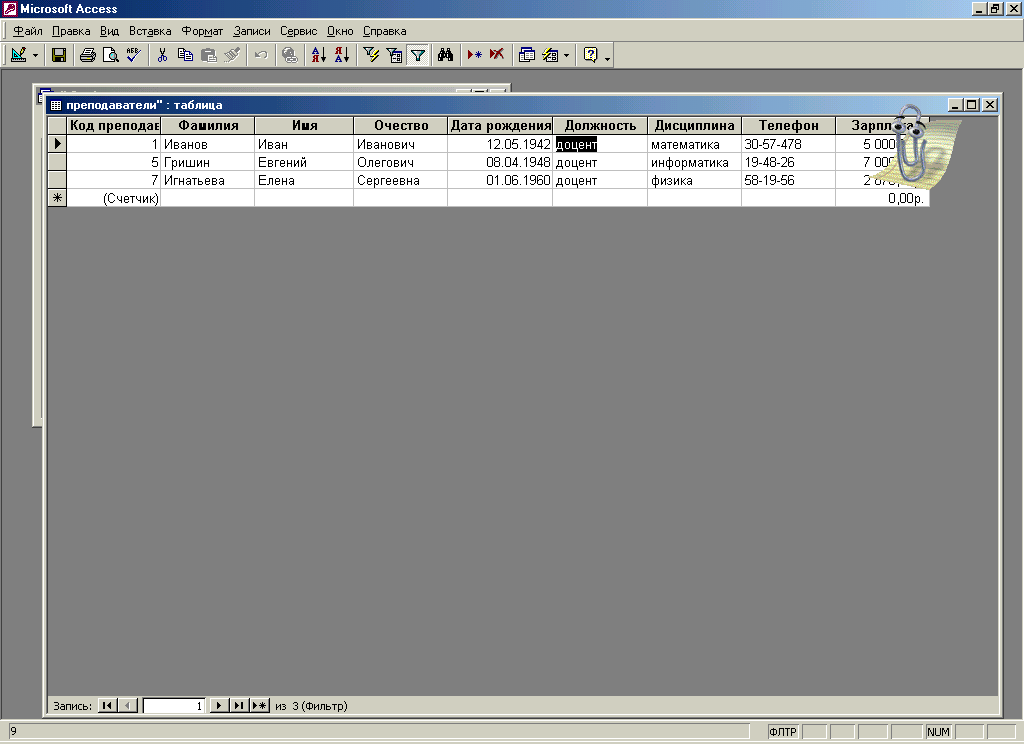
Task: Click date cell 08.04.1948
Action: pos(500,162)
